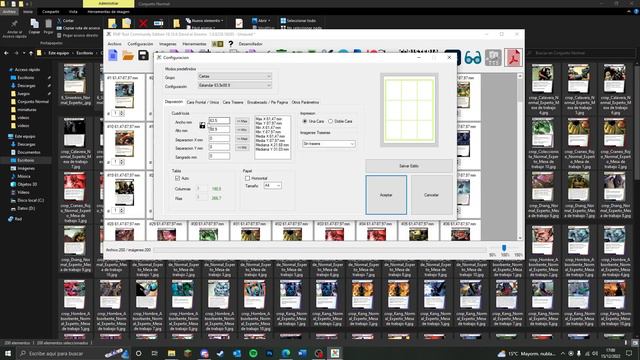The image size is (640, 360).
Task: Click the Alto mm input field
Action: click(219, 129)
